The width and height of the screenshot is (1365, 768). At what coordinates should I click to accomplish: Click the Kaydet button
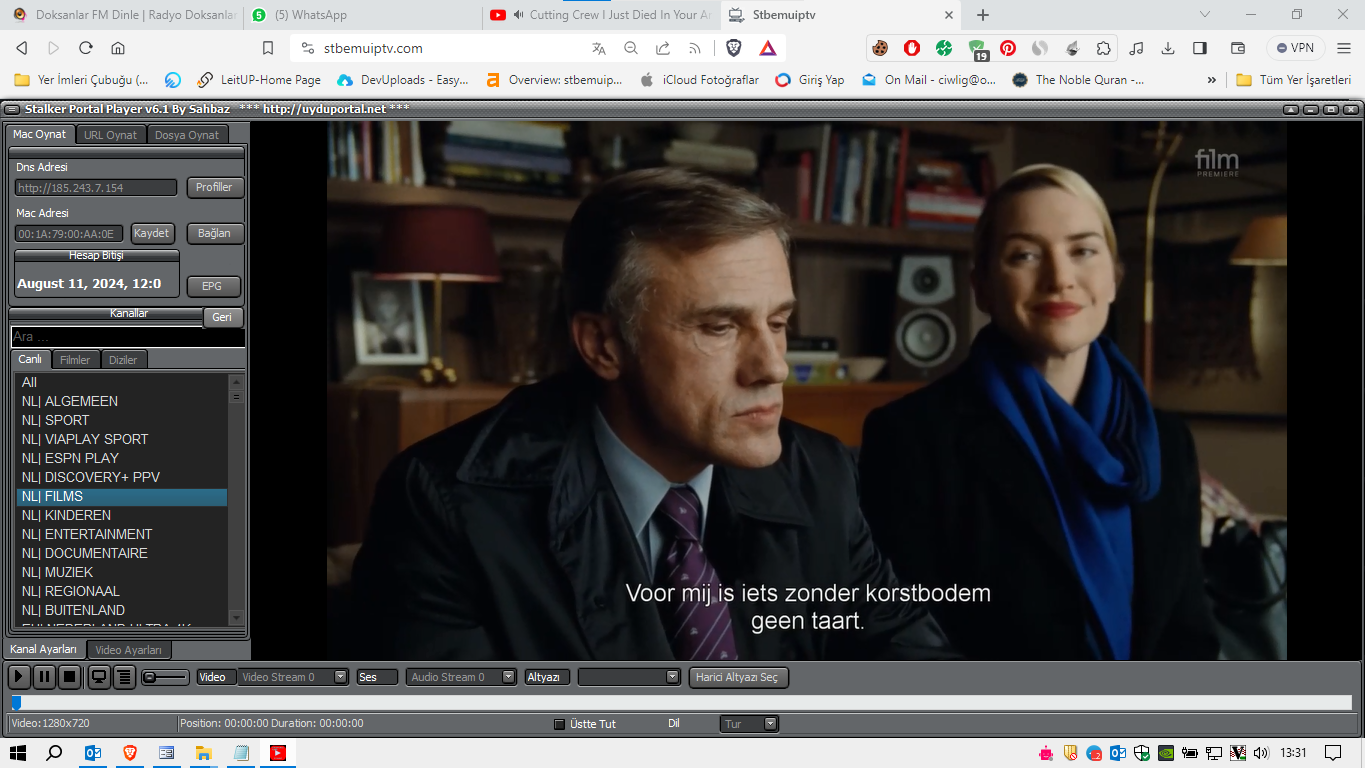[x=152, y=233]
